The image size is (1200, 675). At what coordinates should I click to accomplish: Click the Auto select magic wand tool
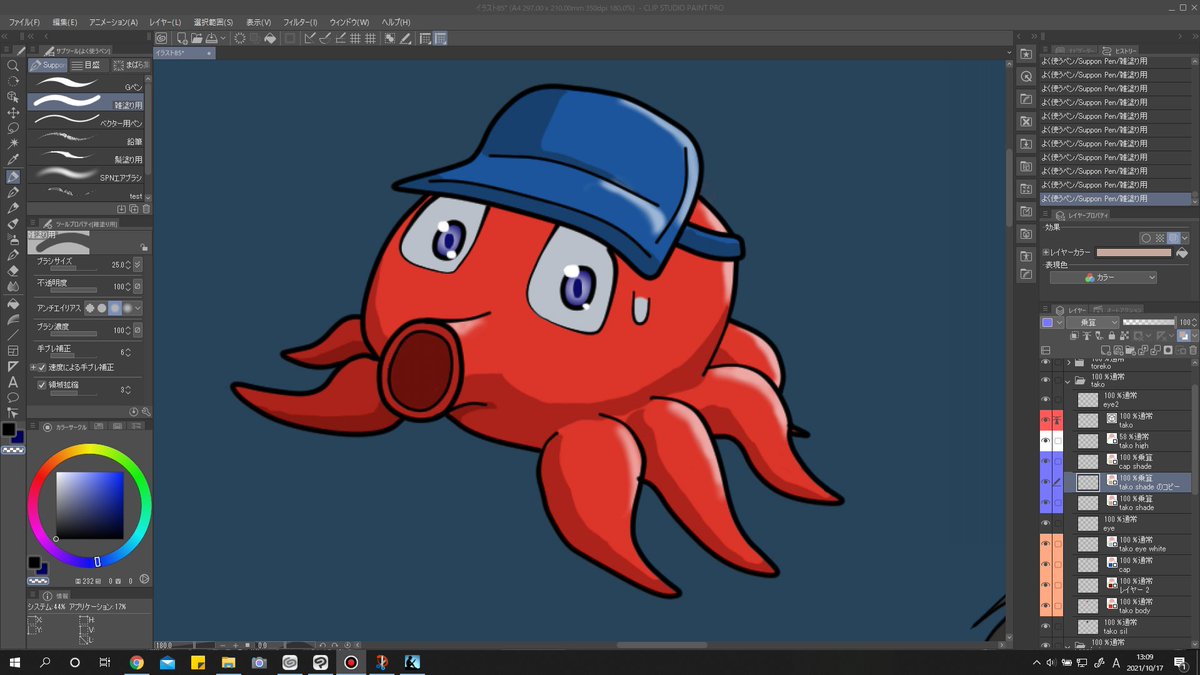point(13,144)
